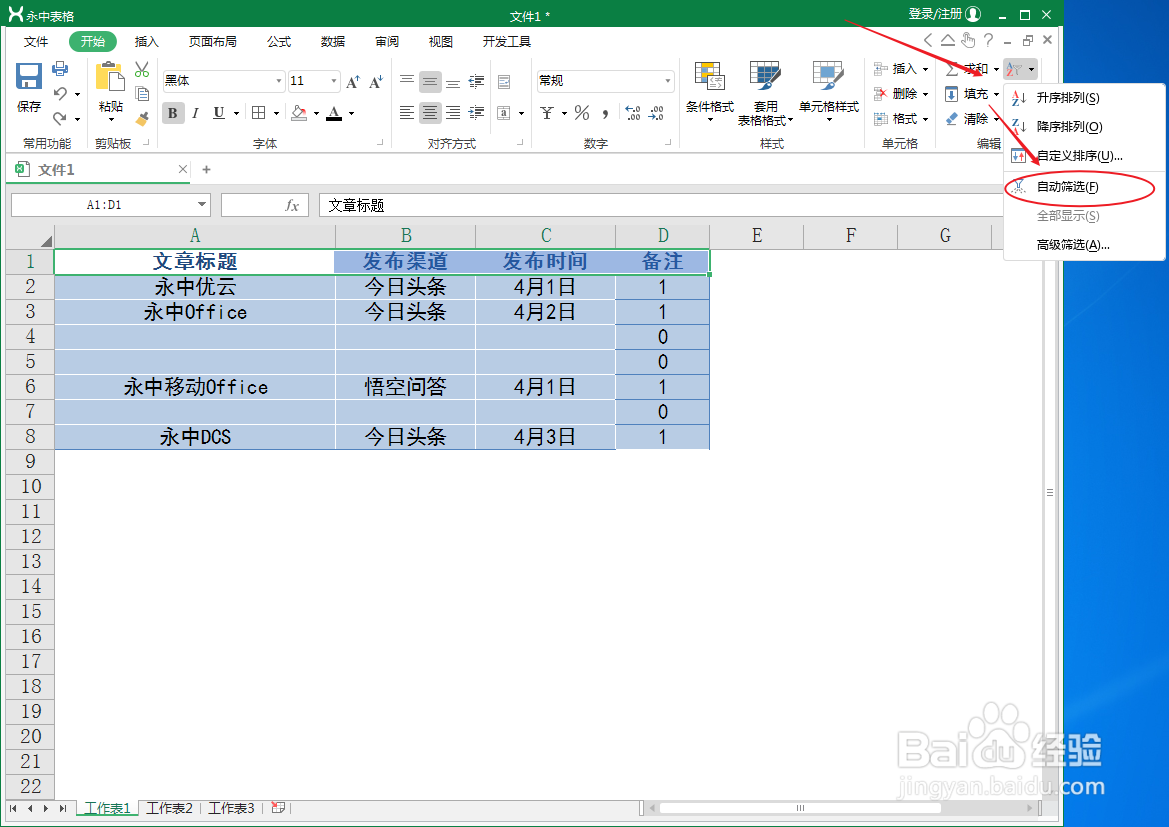Open the 工作表2 sheet tab
The width and height of the screenshot is (1169, 827).
(168, 808)
